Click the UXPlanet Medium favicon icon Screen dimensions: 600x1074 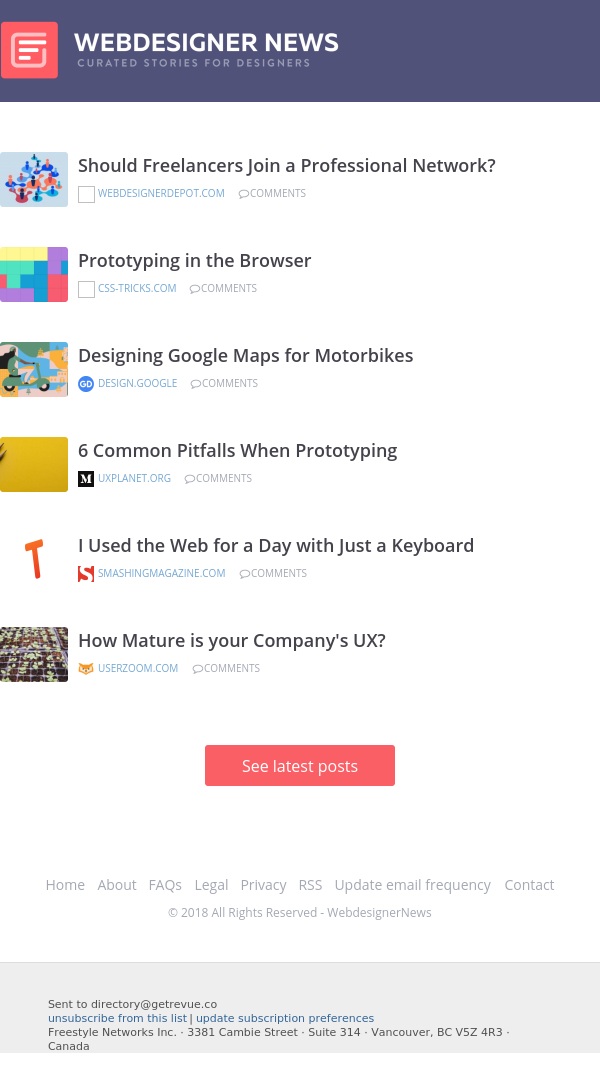tap(86, 479)
